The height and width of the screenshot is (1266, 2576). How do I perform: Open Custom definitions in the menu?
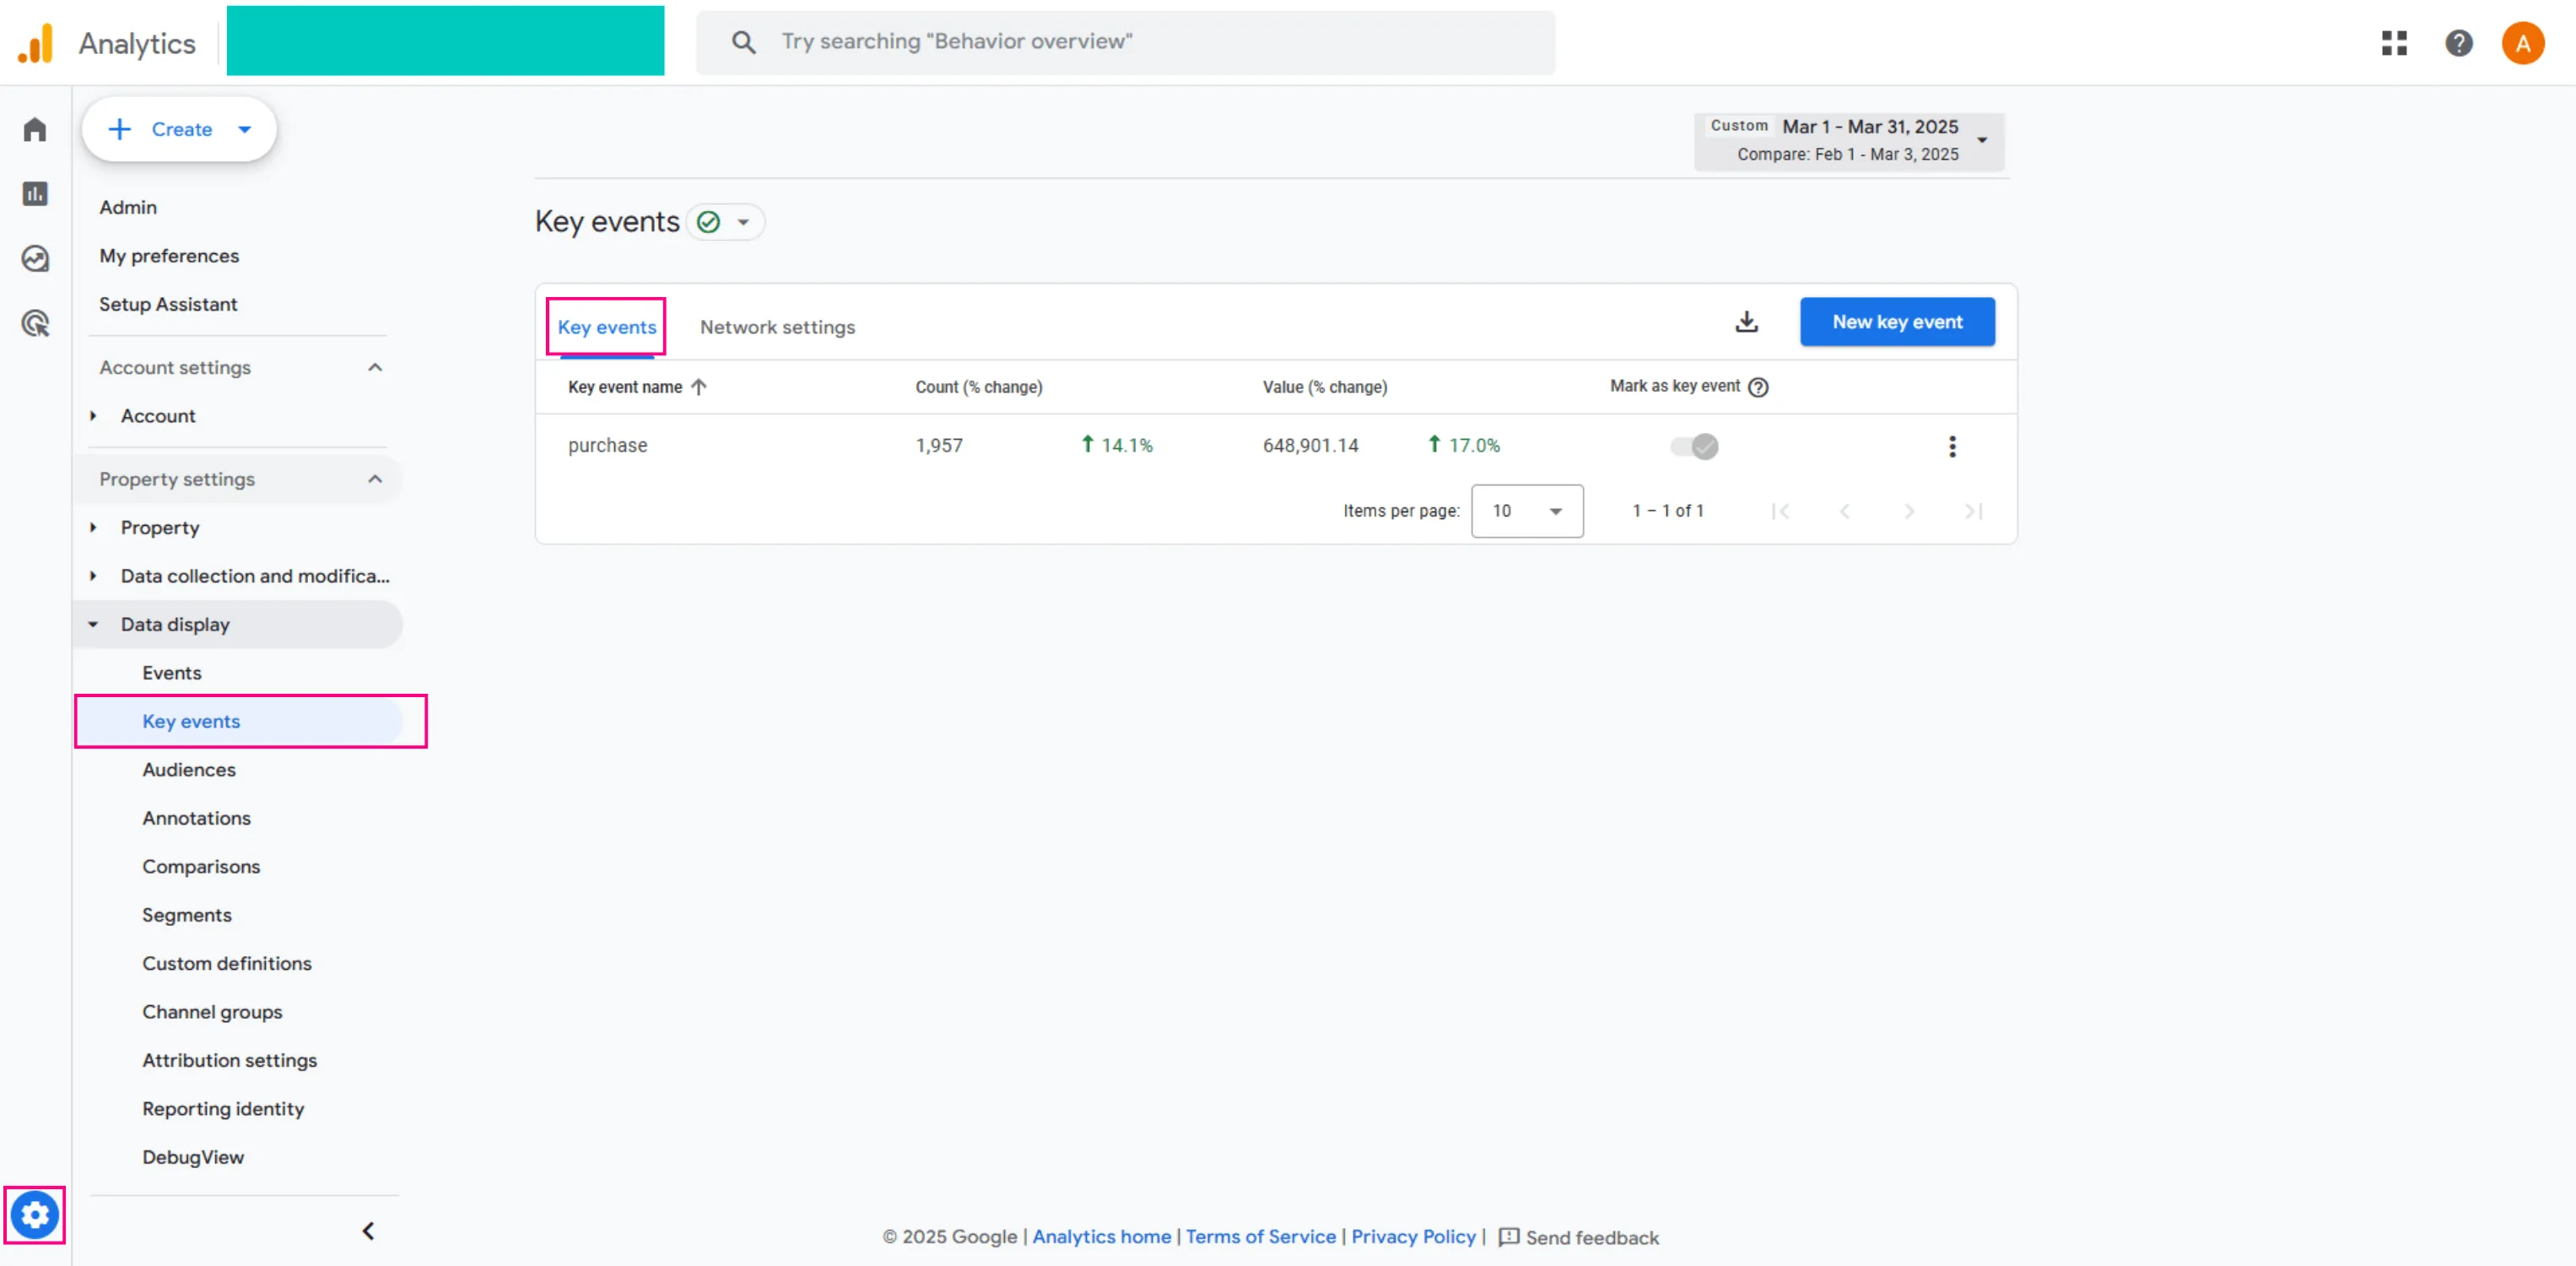pyautogui.click(x=226, y=964)
